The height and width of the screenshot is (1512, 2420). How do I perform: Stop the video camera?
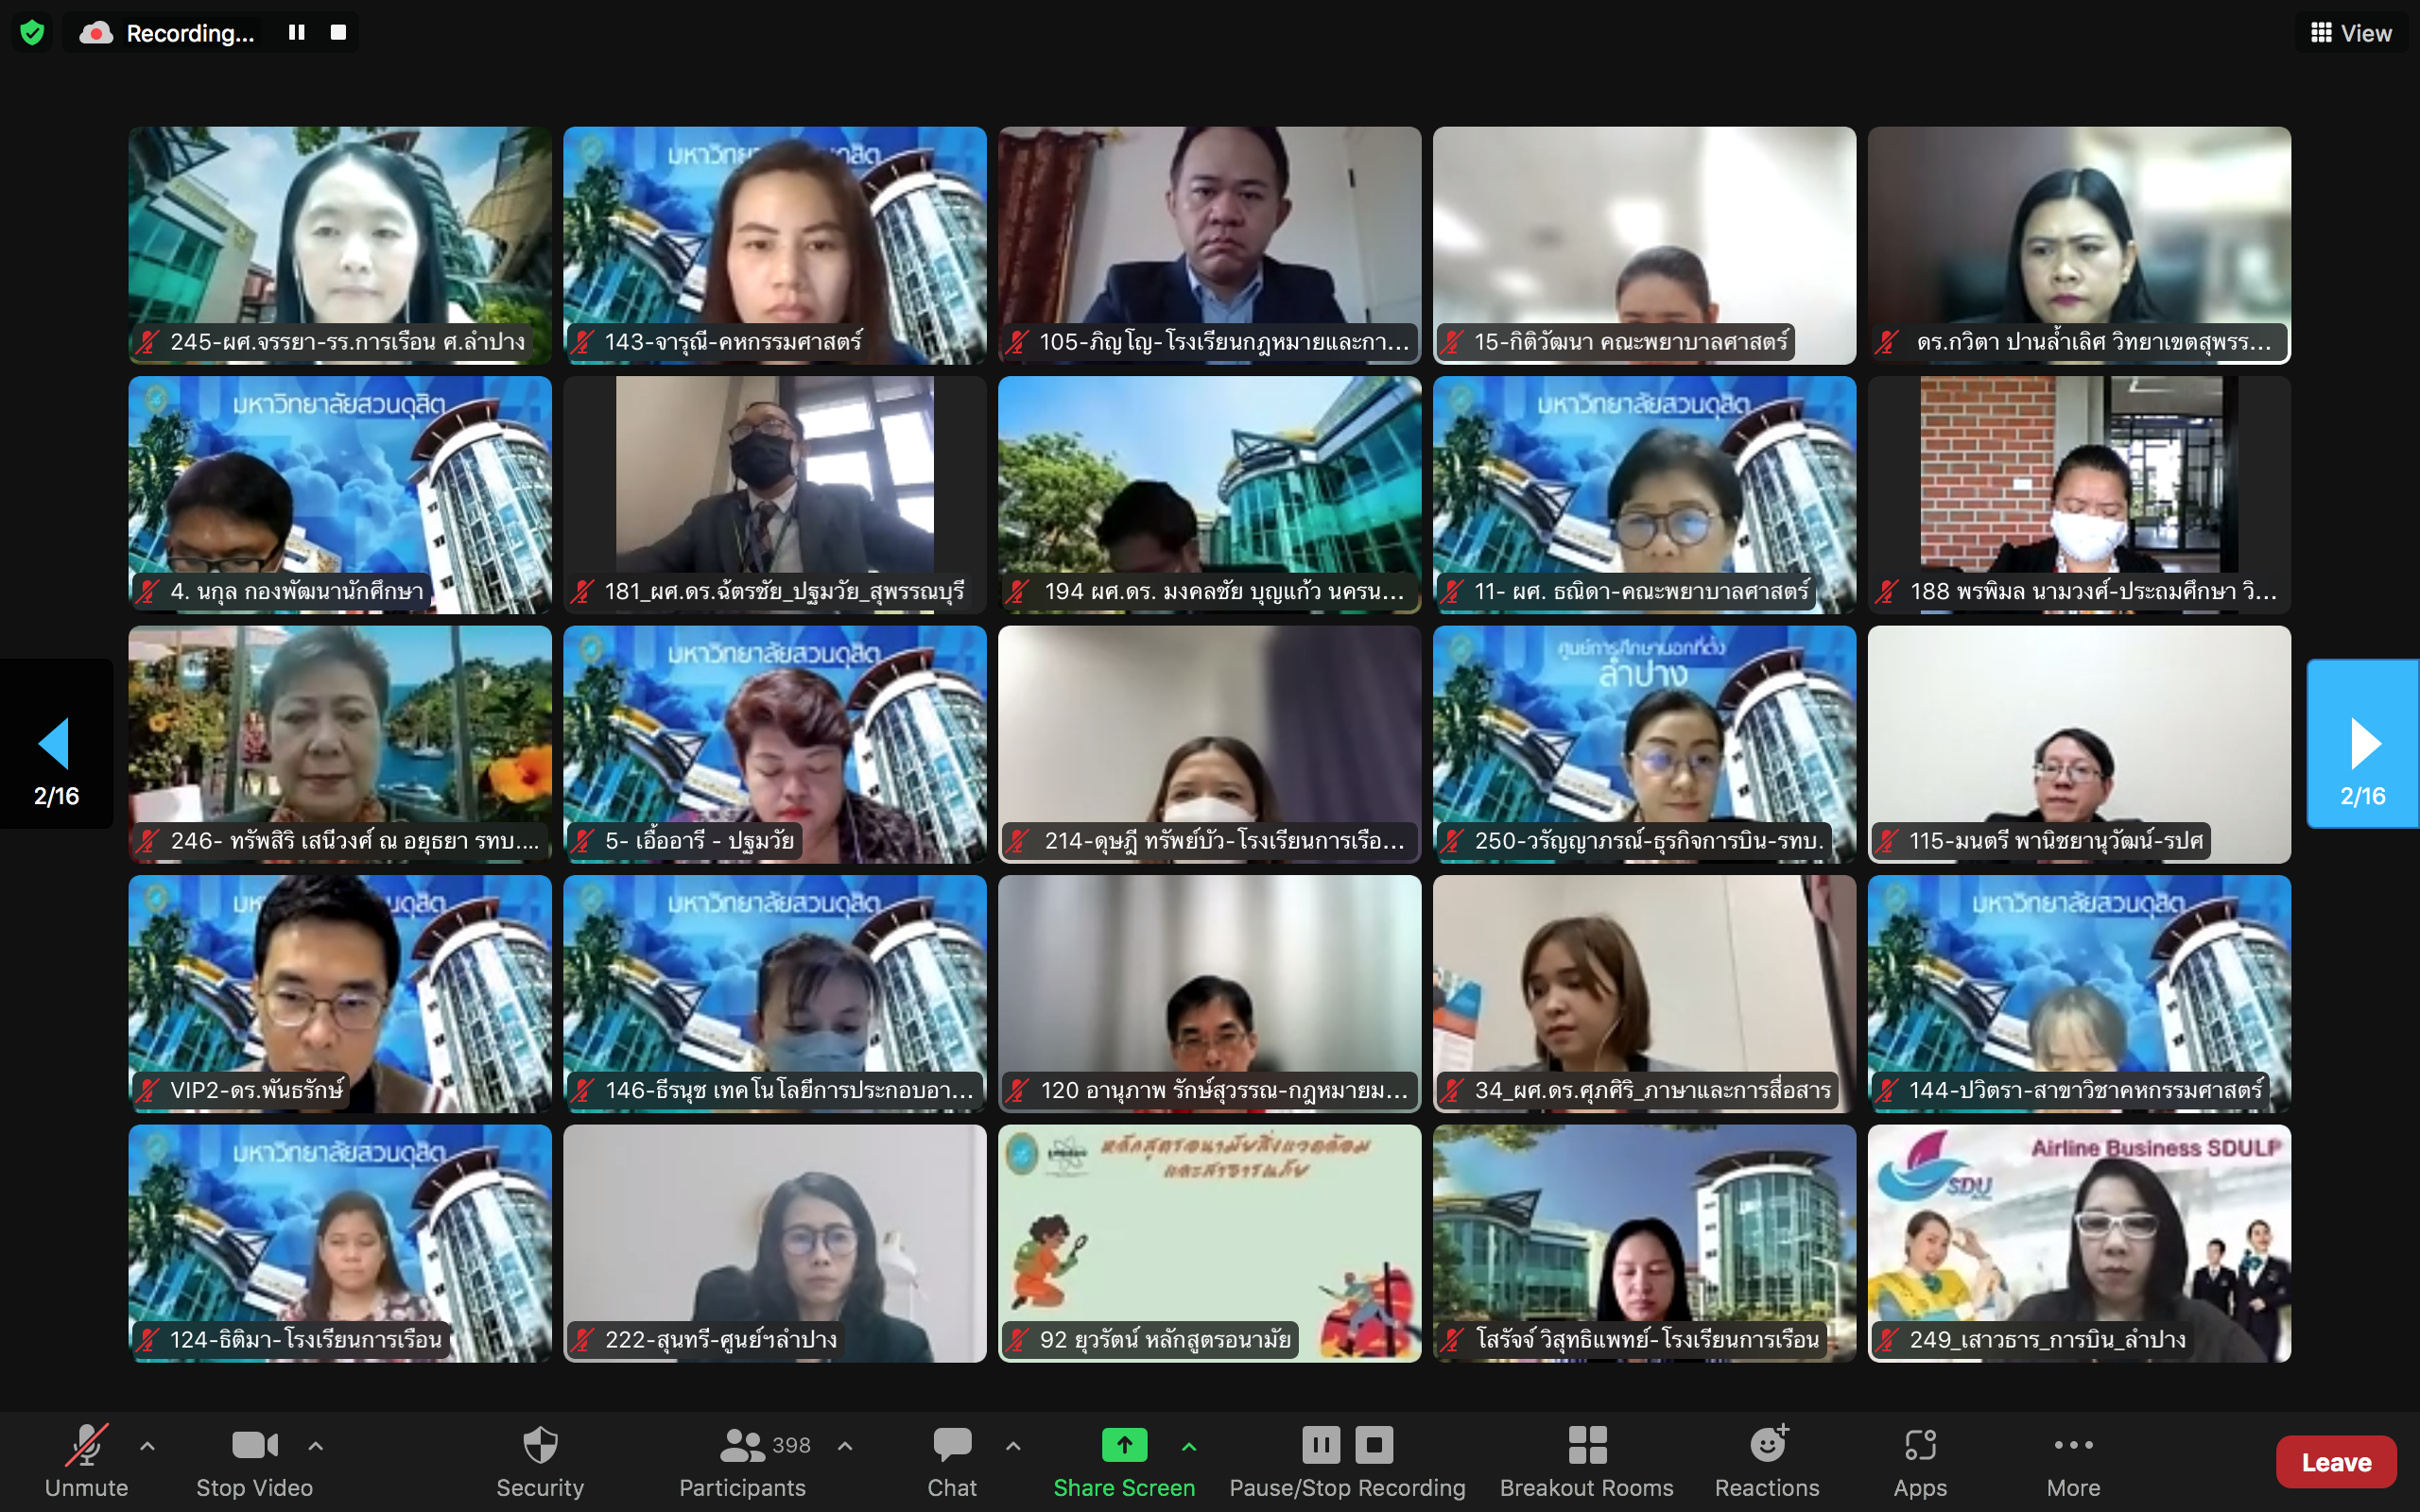pos(254,1460)
